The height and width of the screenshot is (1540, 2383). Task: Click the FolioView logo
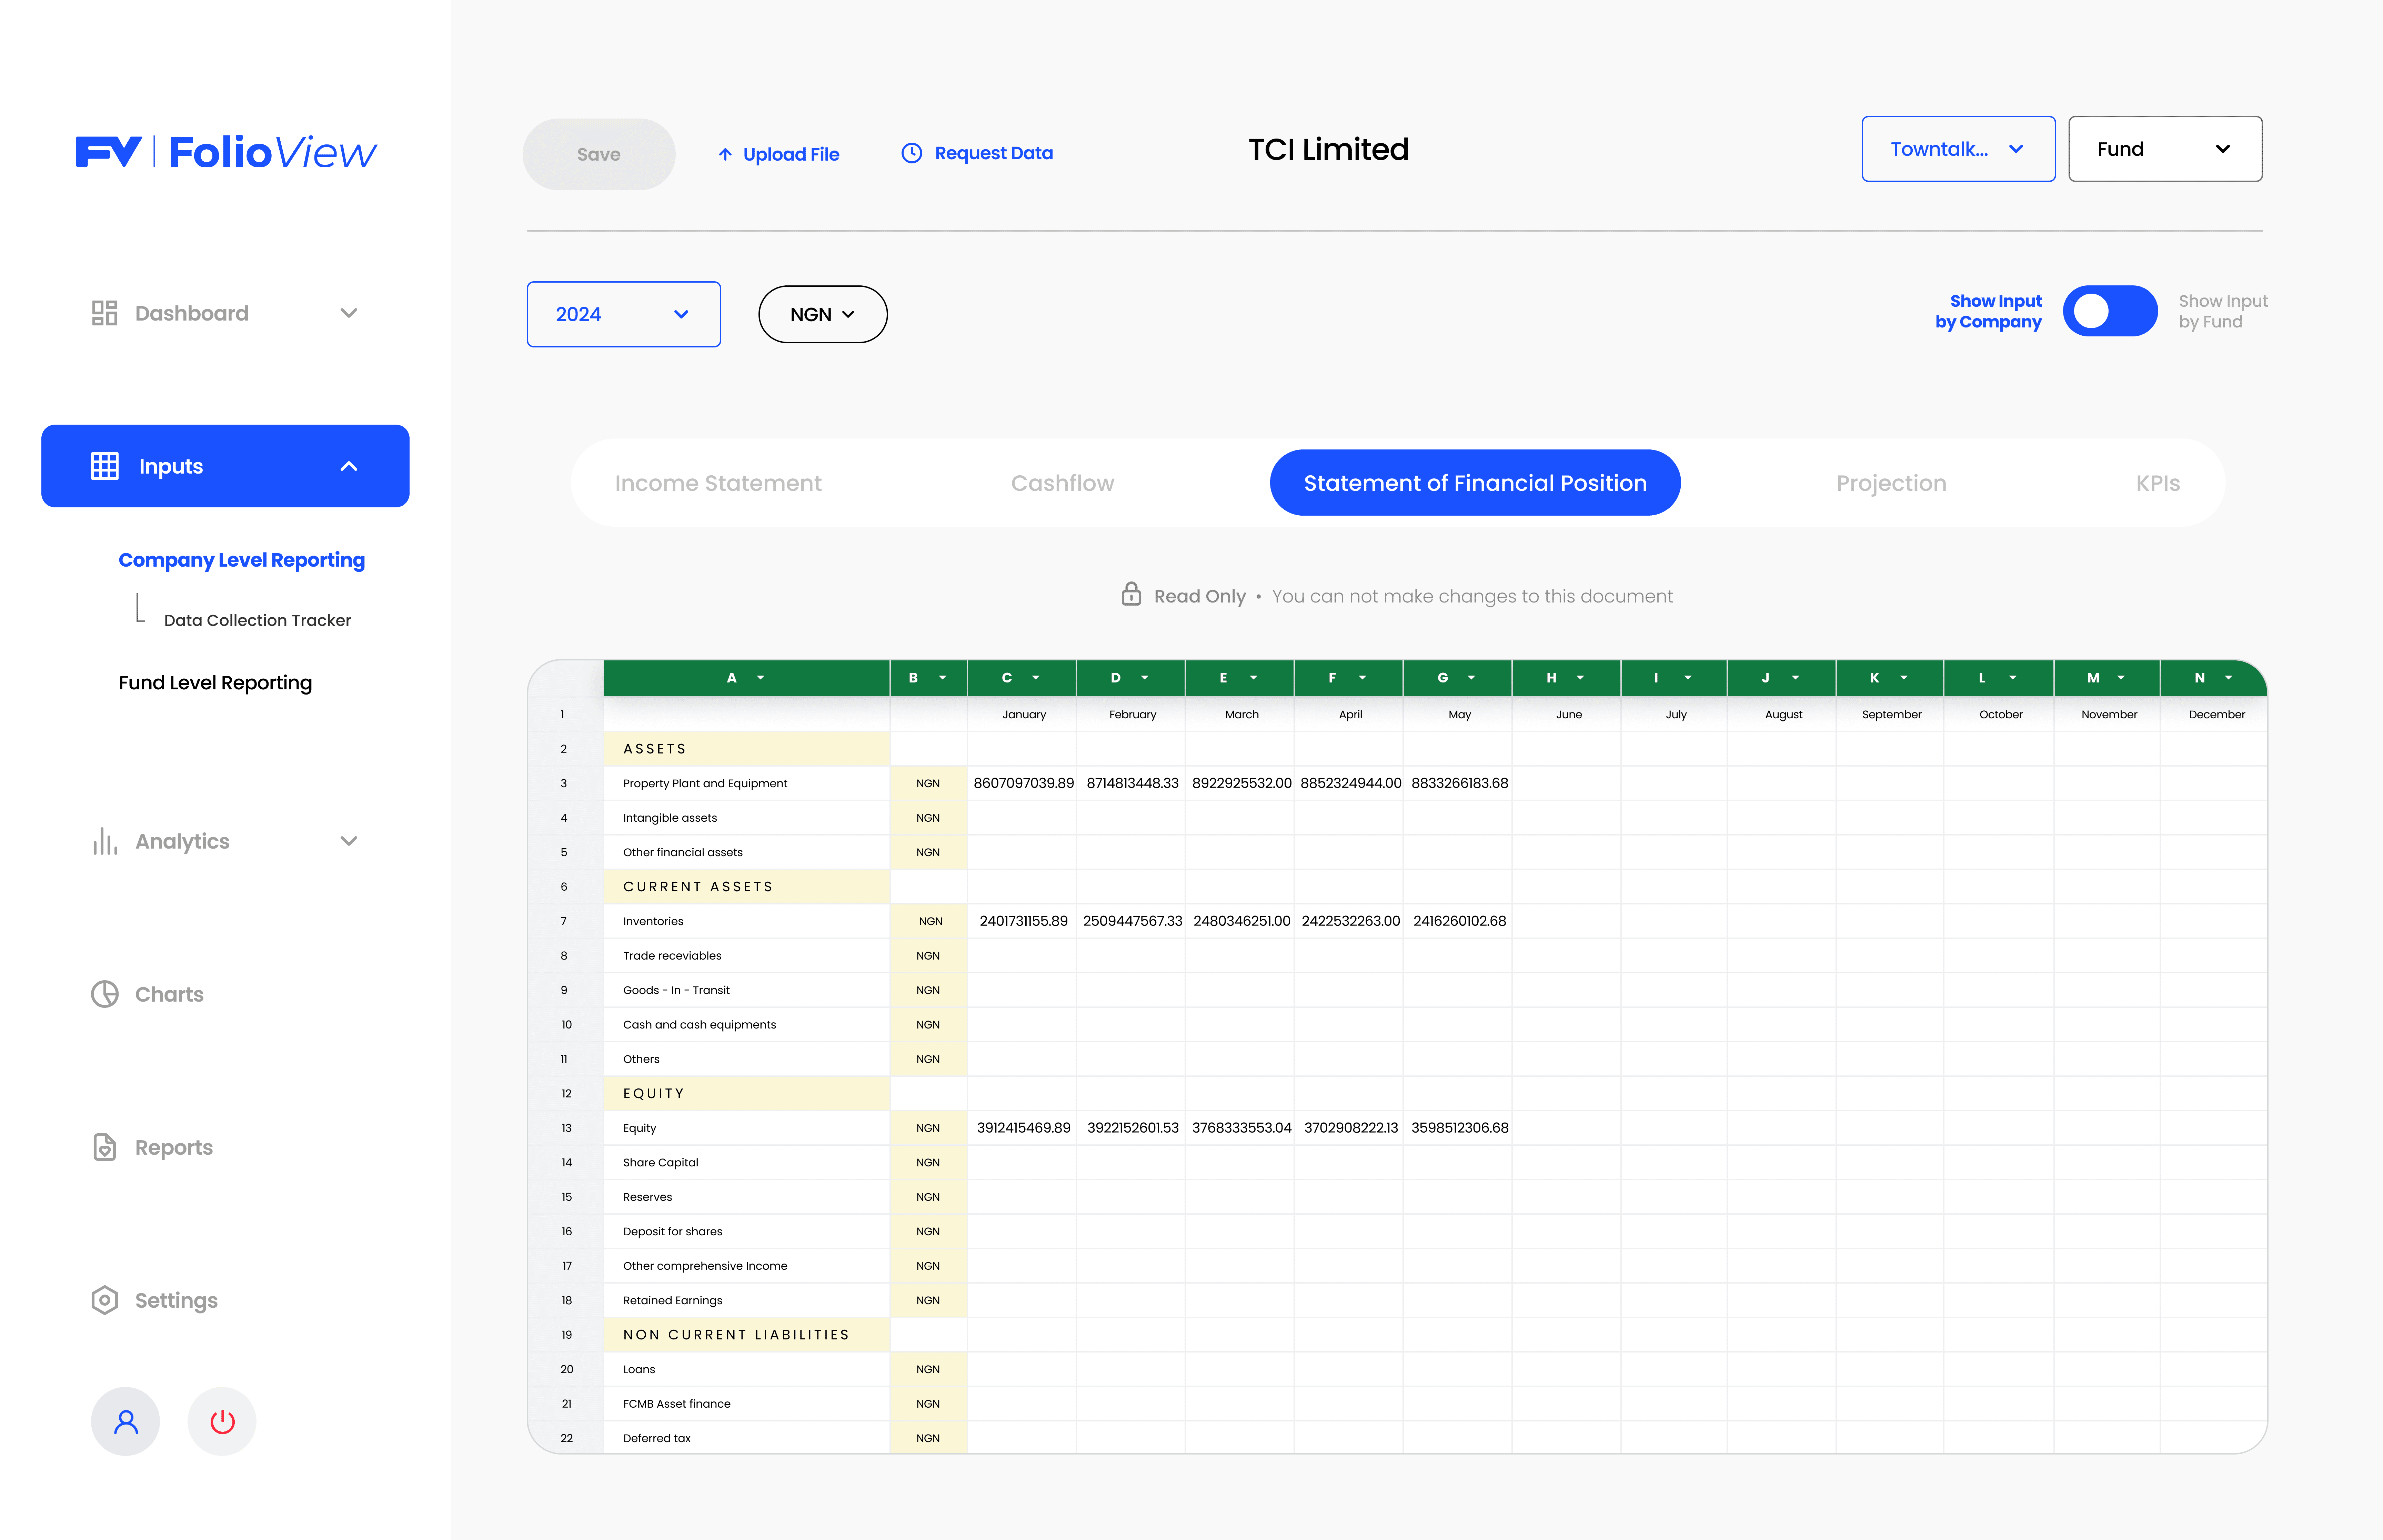226,152
